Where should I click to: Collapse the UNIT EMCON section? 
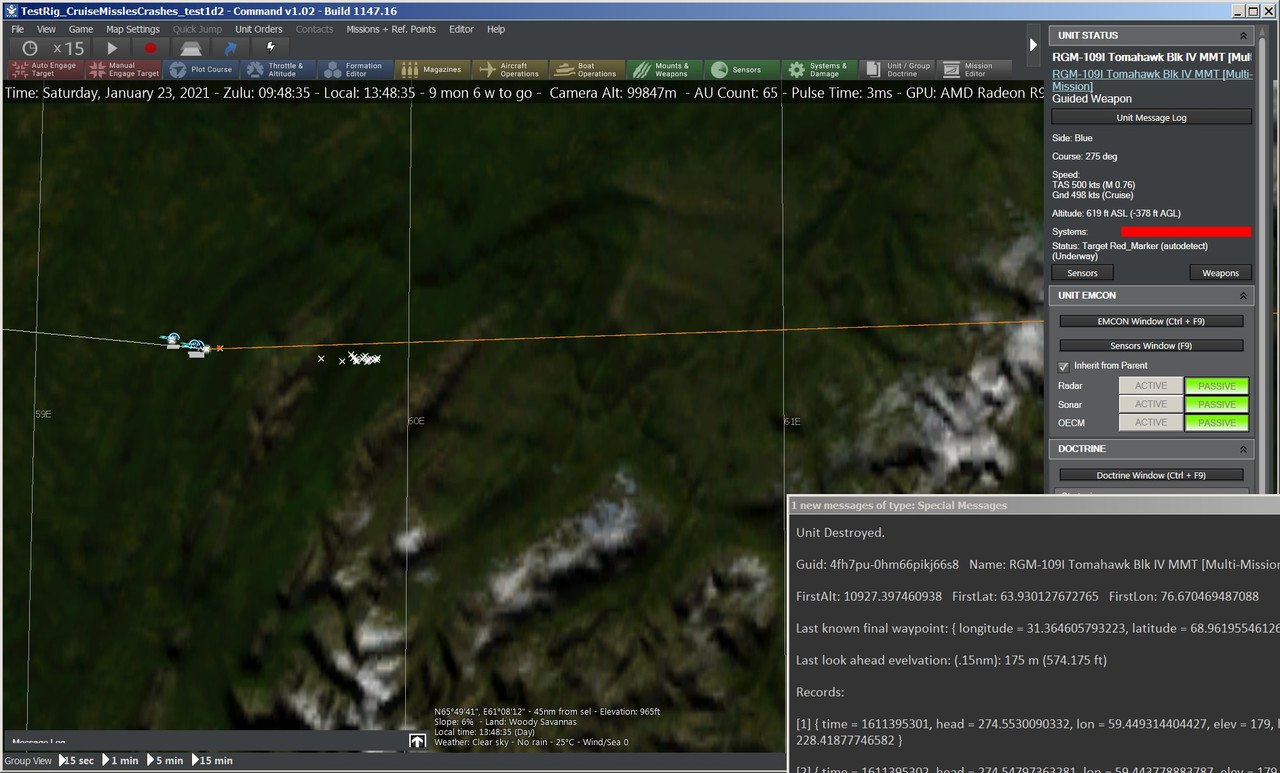(x=1243, y=296)
